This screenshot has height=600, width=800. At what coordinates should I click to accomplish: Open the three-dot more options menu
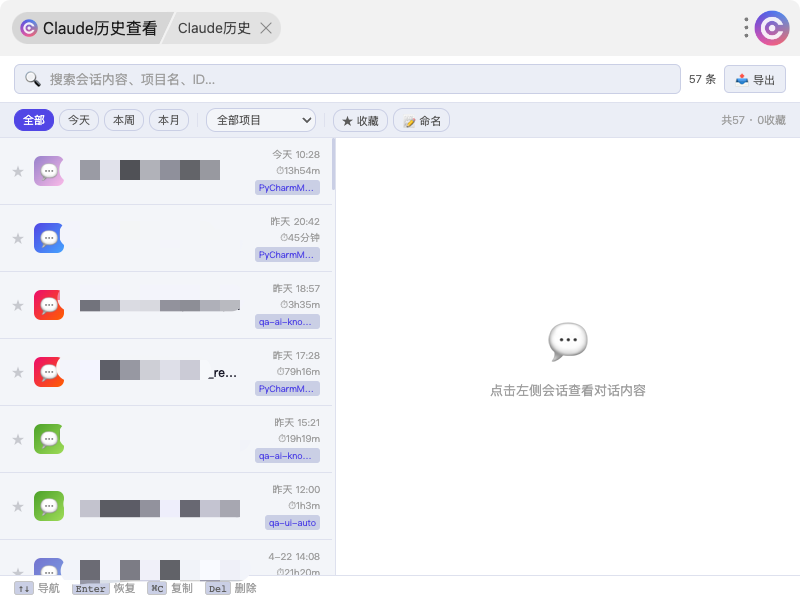[746, 28]
